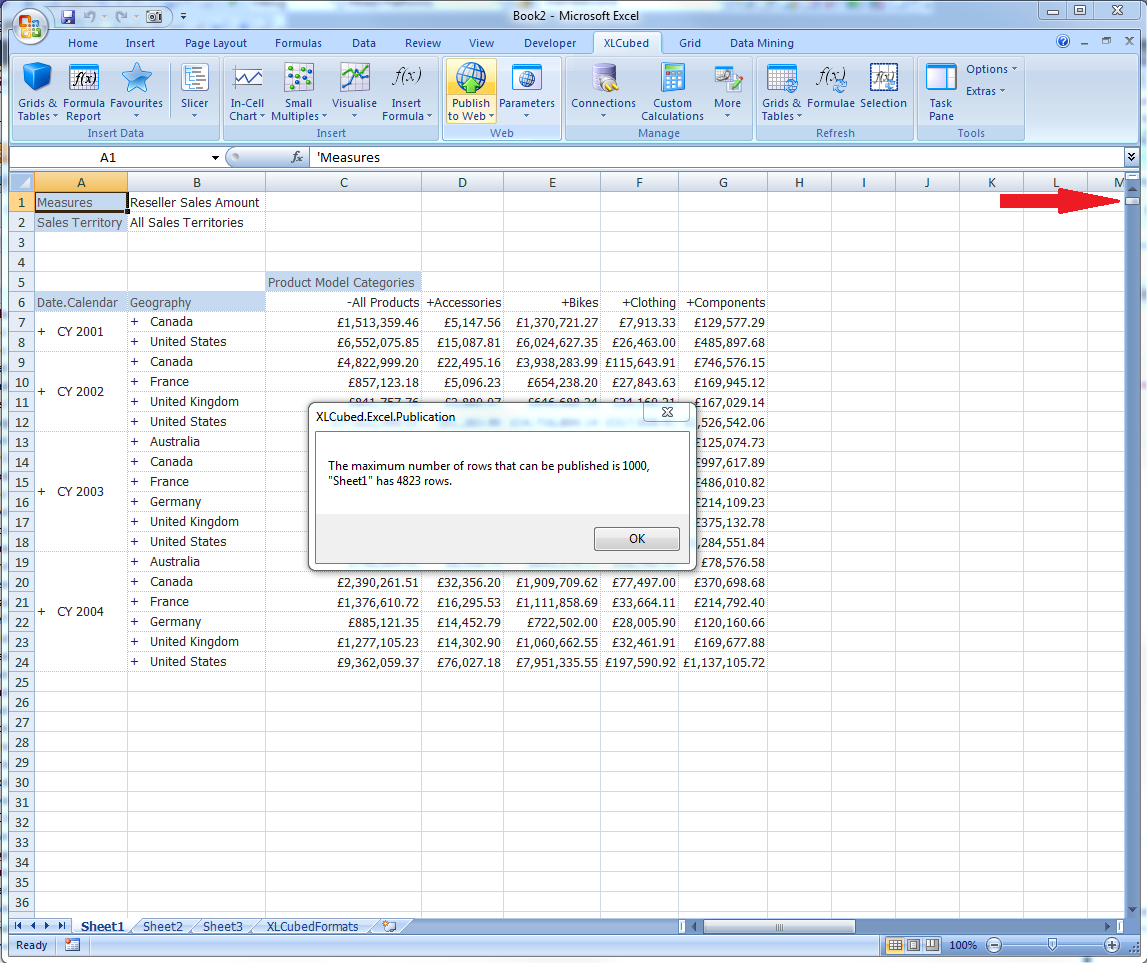Open the Grid ribbon tab
Image resolution: width=1147 pixels, height=963 pixels.
coord(690,43)
